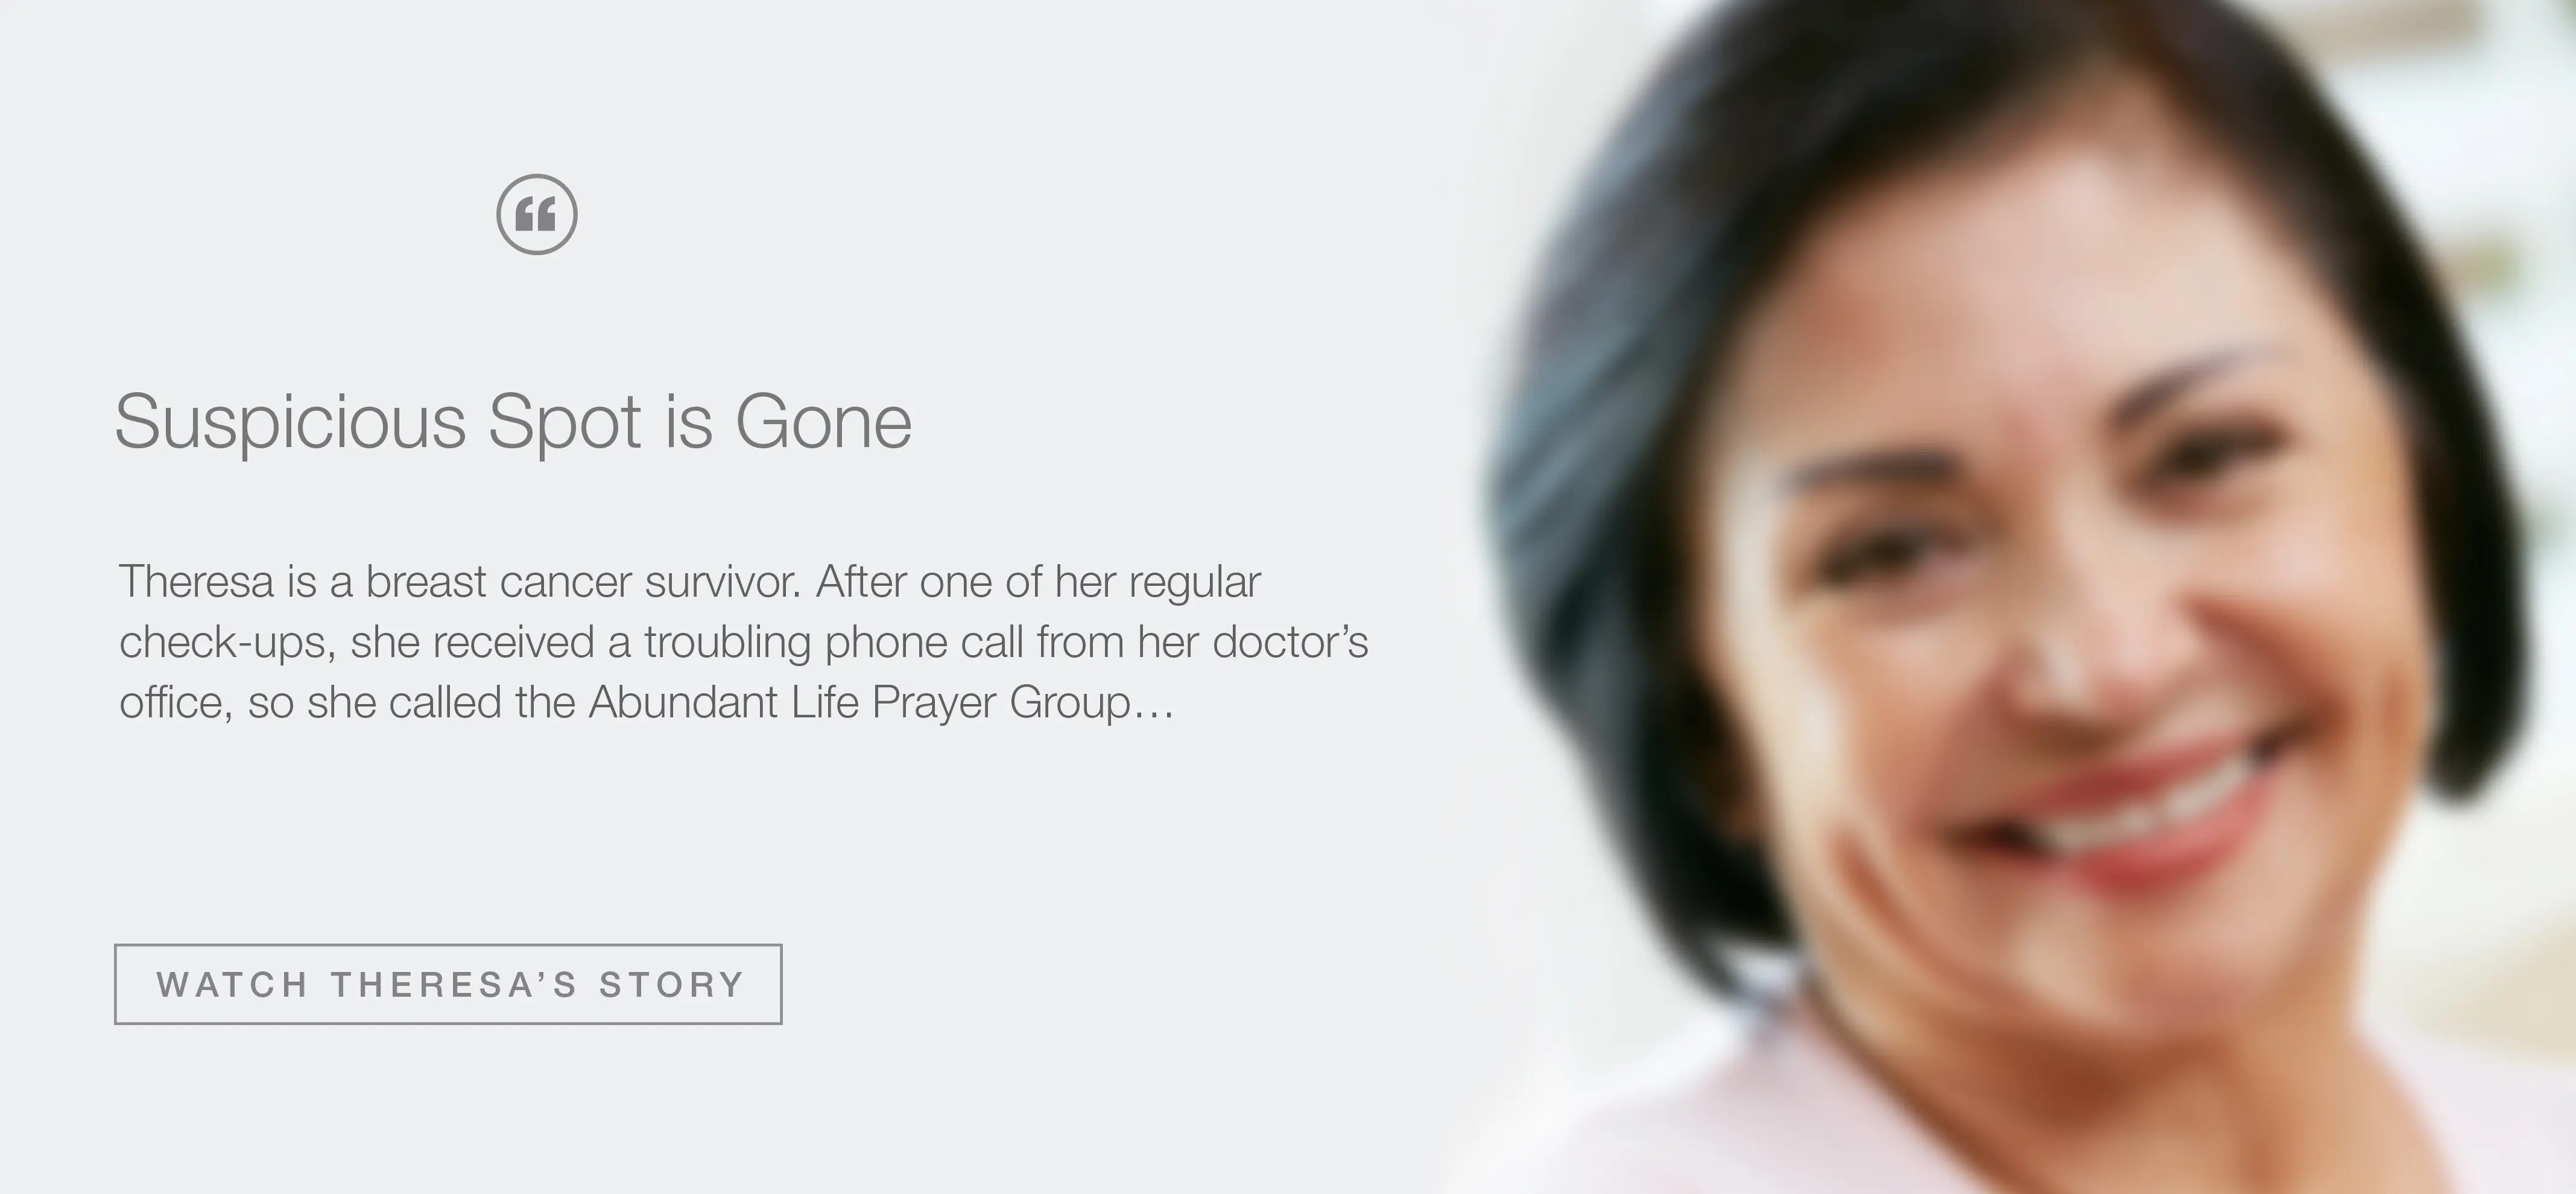Click the circled quotation mark icon
2576x1194 pixels.
[537, 214]
